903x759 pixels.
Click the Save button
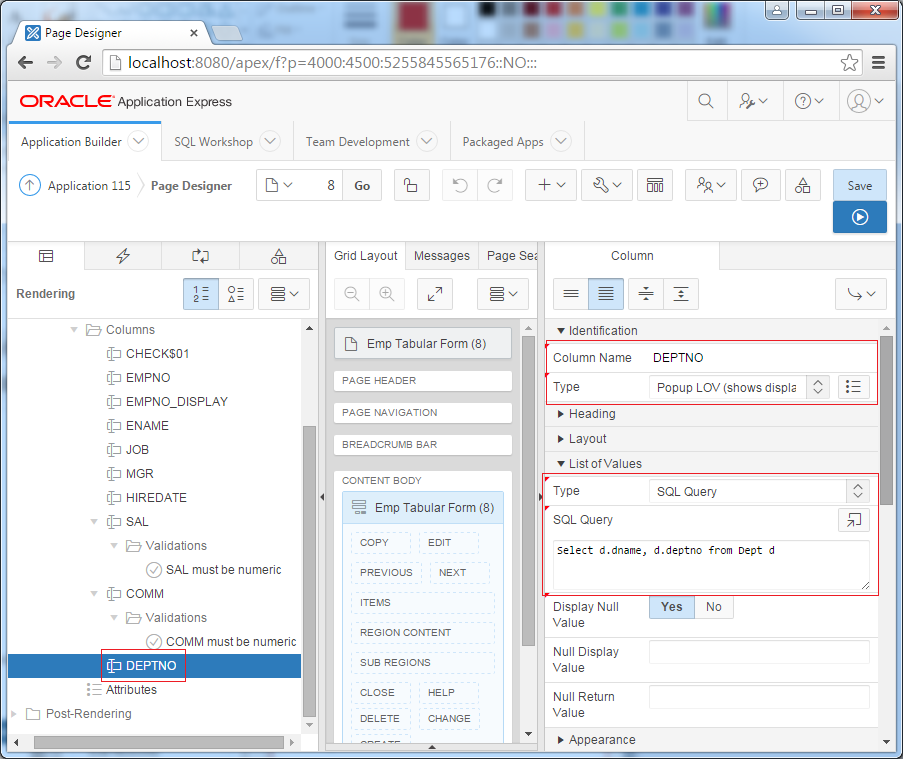pyautogui.click(x=859, y=185)
